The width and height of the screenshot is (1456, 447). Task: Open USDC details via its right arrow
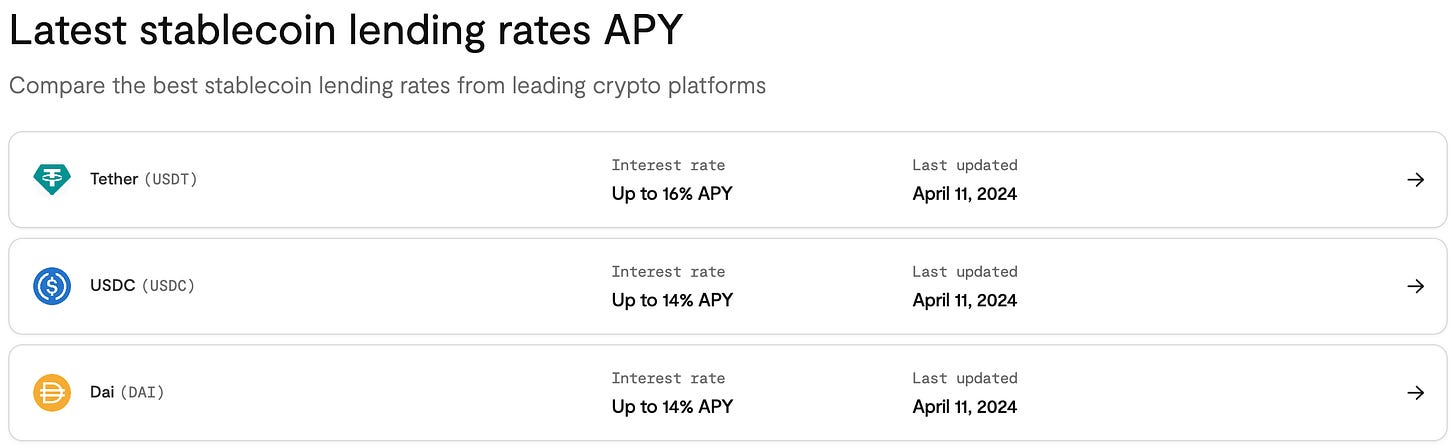(x=1415, y=286)
